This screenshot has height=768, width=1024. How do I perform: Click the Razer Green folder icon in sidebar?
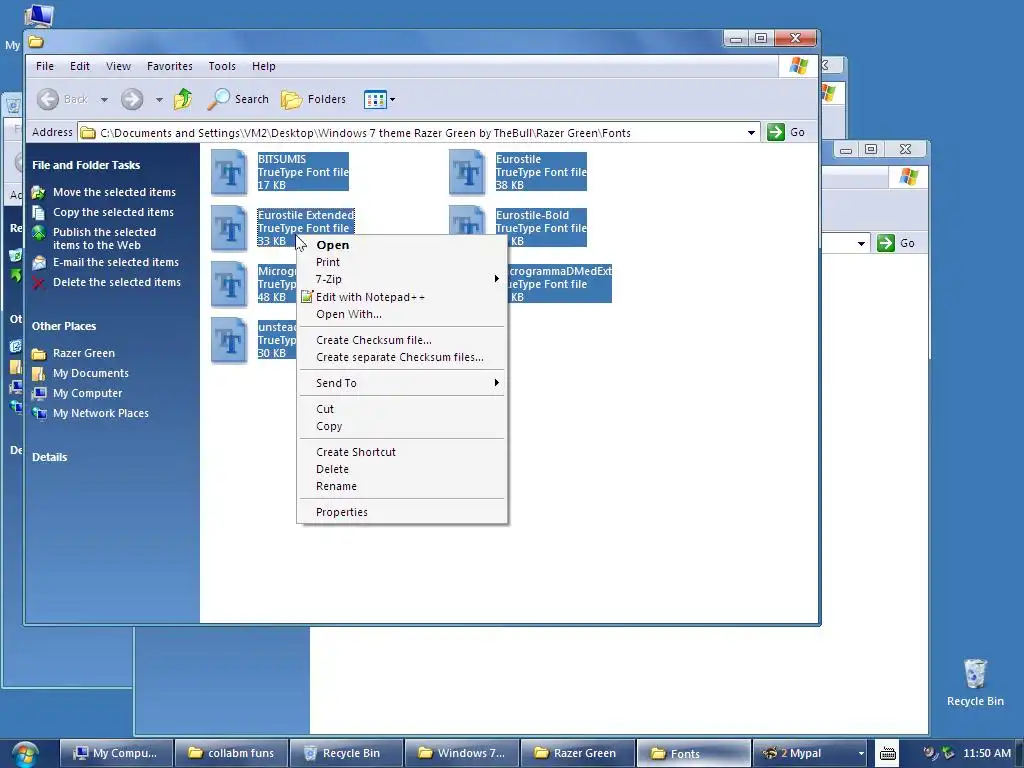[39, 353]
